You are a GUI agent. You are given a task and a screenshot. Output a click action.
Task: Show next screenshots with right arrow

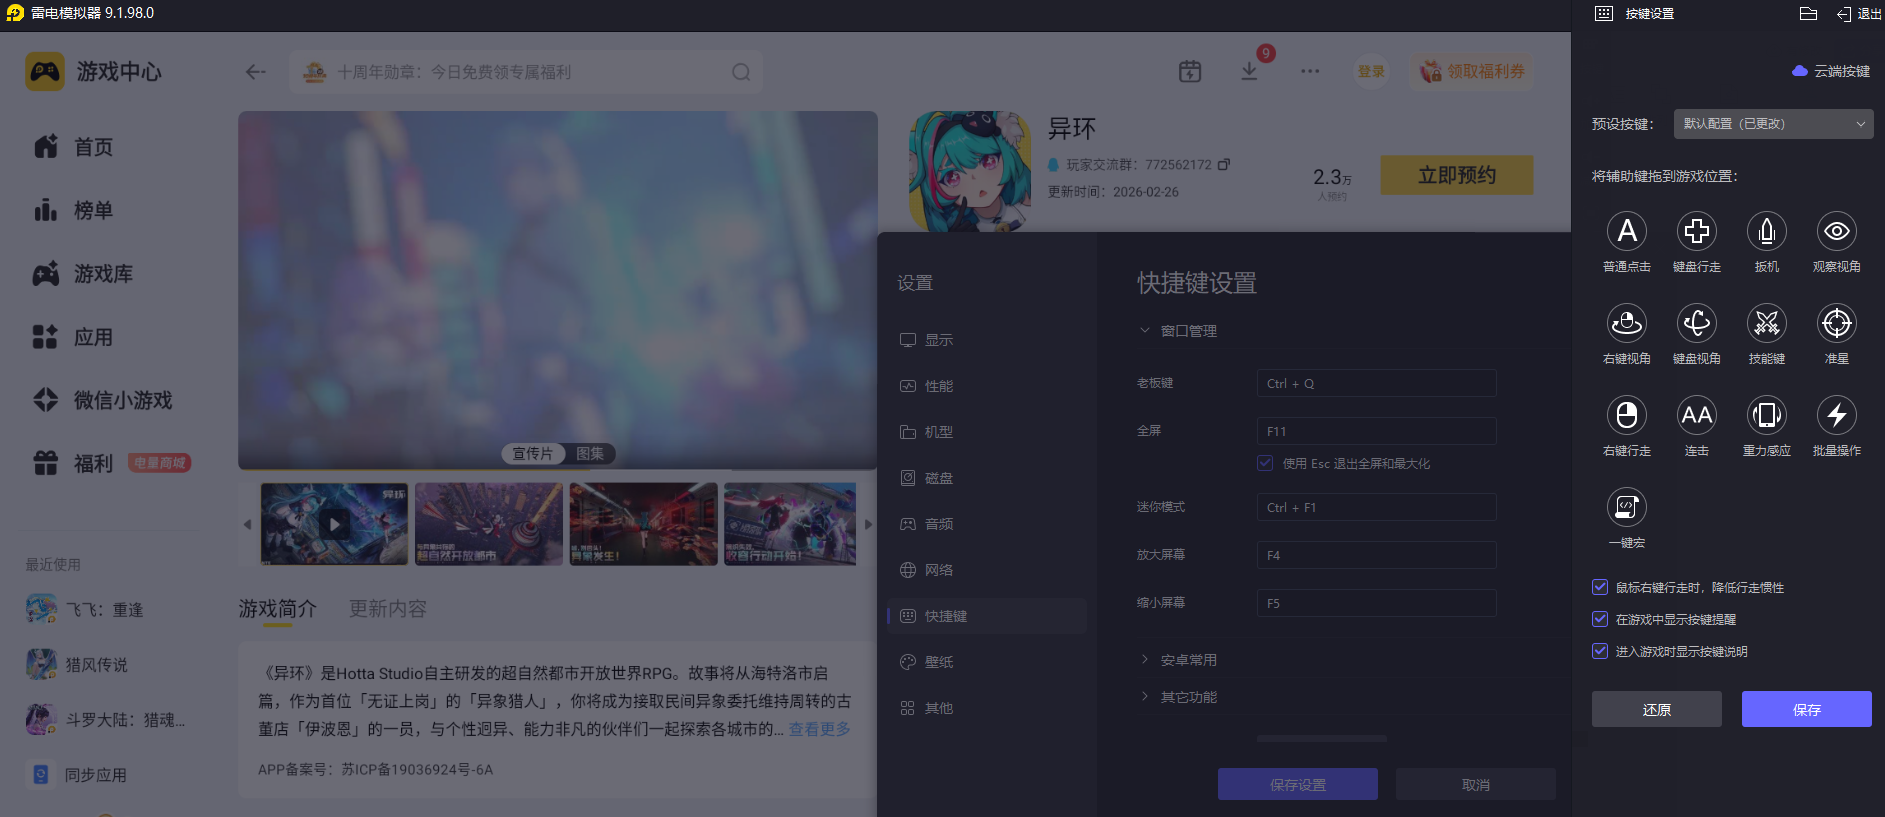click(868, 524)
